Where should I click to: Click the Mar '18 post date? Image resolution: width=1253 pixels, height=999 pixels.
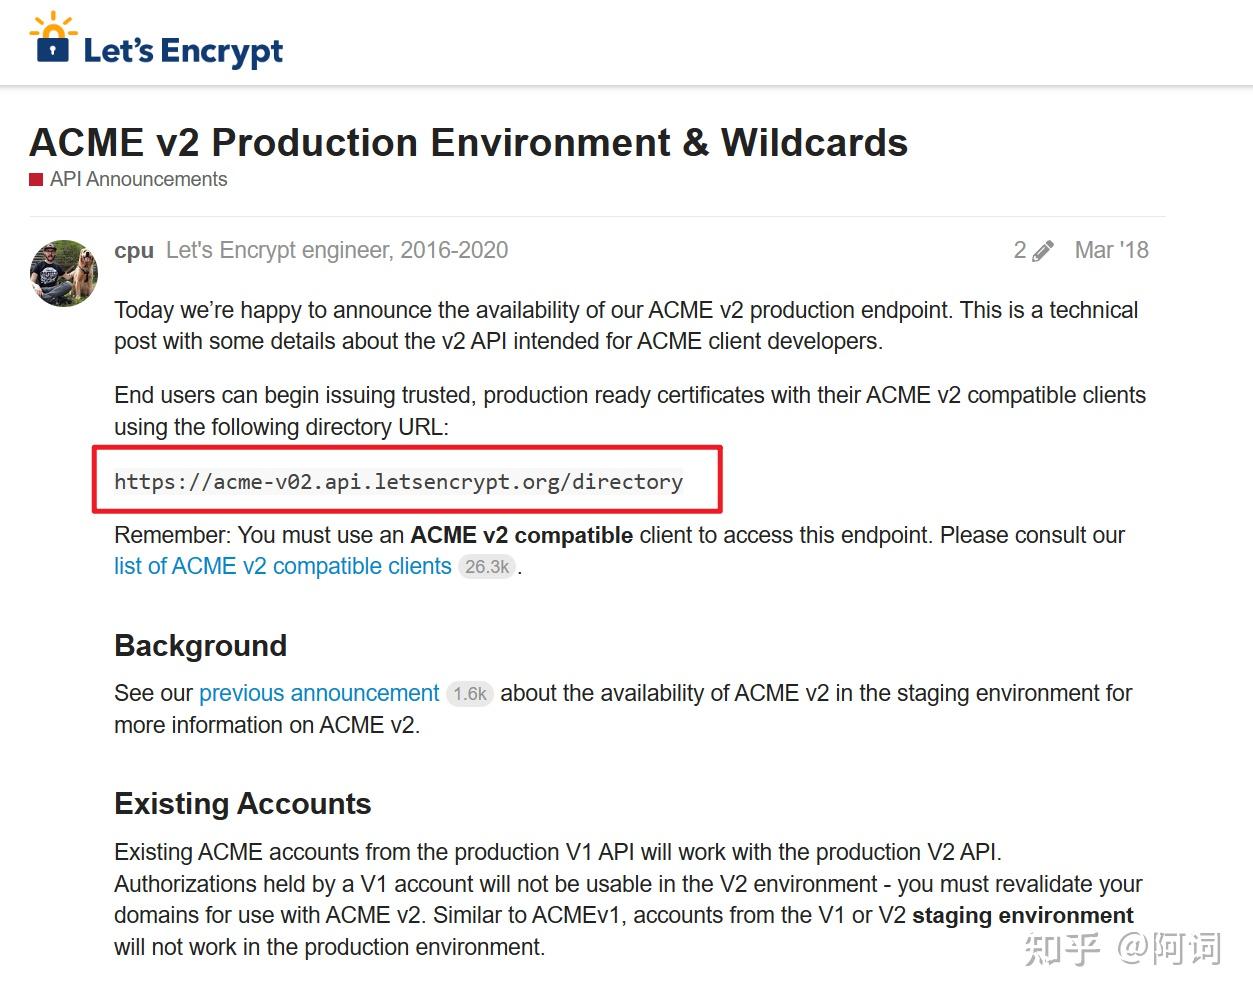[1111, 251]
